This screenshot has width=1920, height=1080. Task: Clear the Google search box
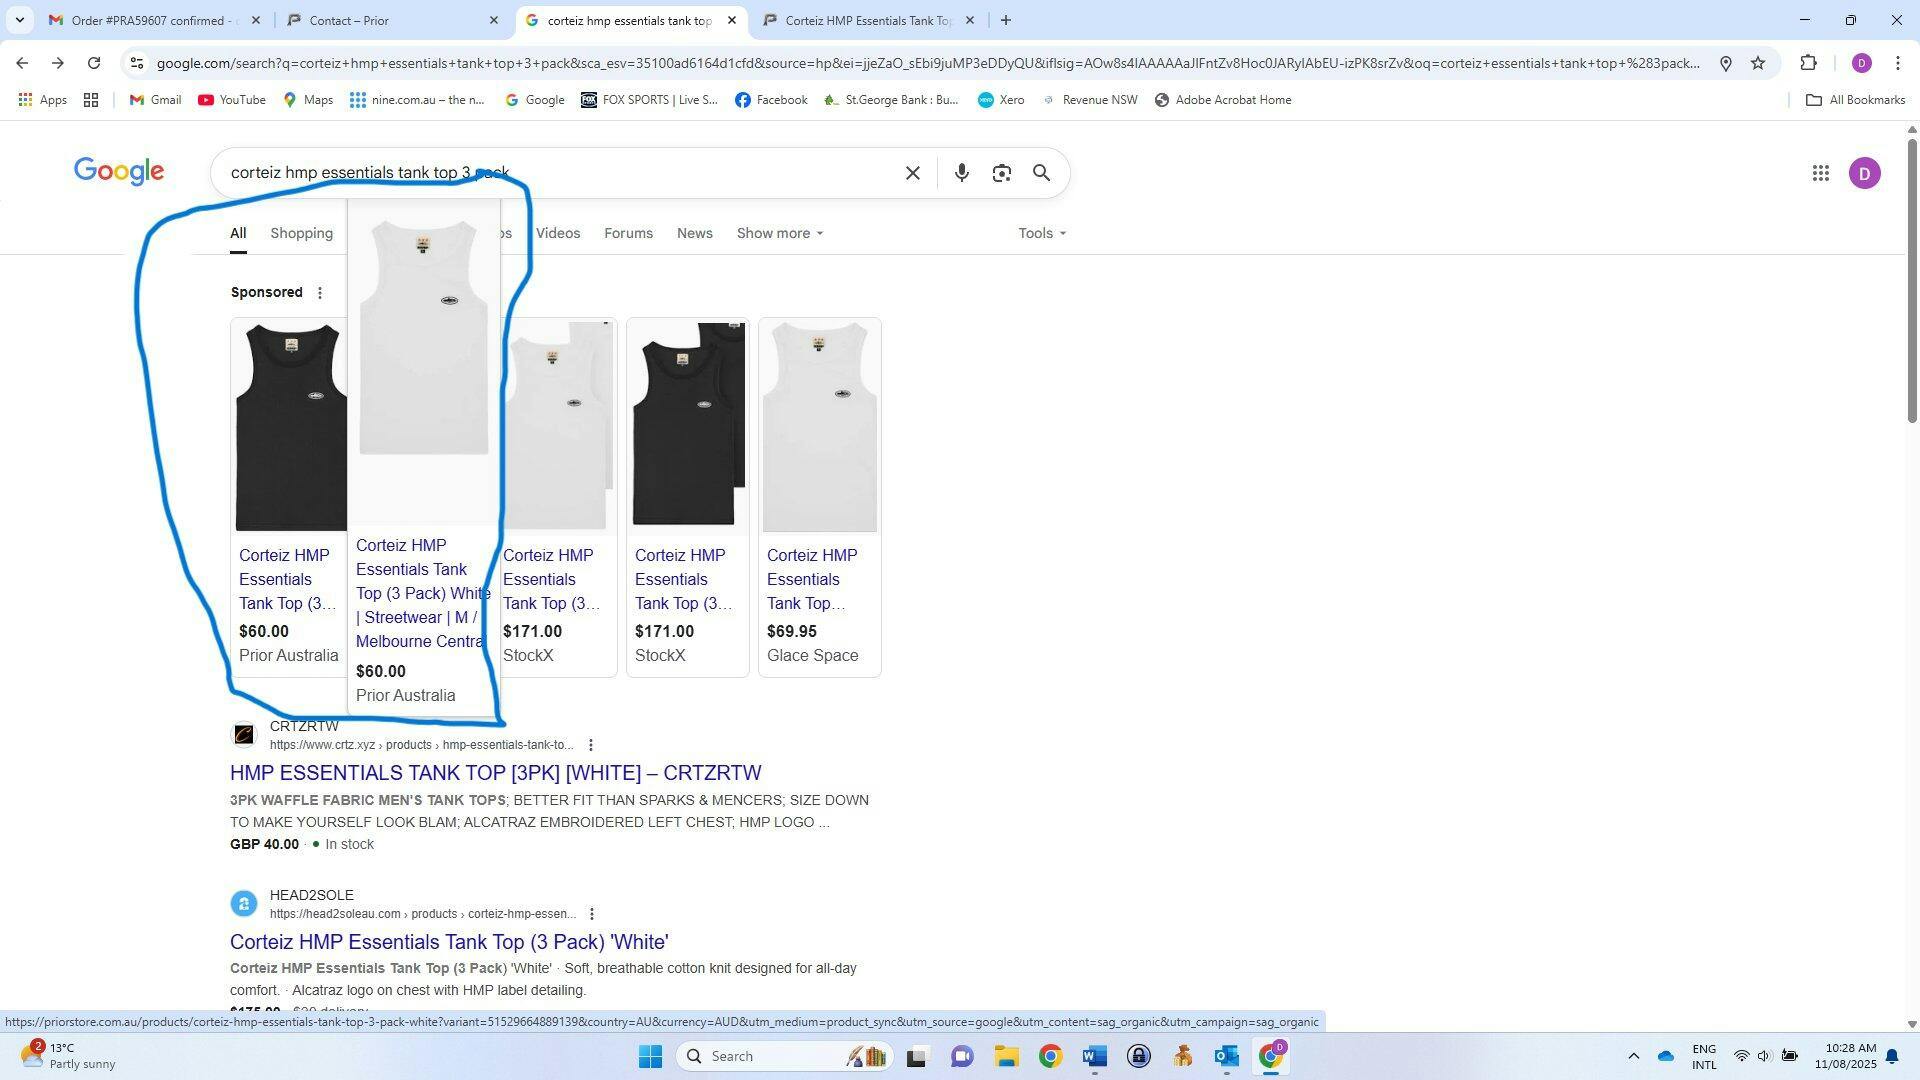[x=912, y=173]
